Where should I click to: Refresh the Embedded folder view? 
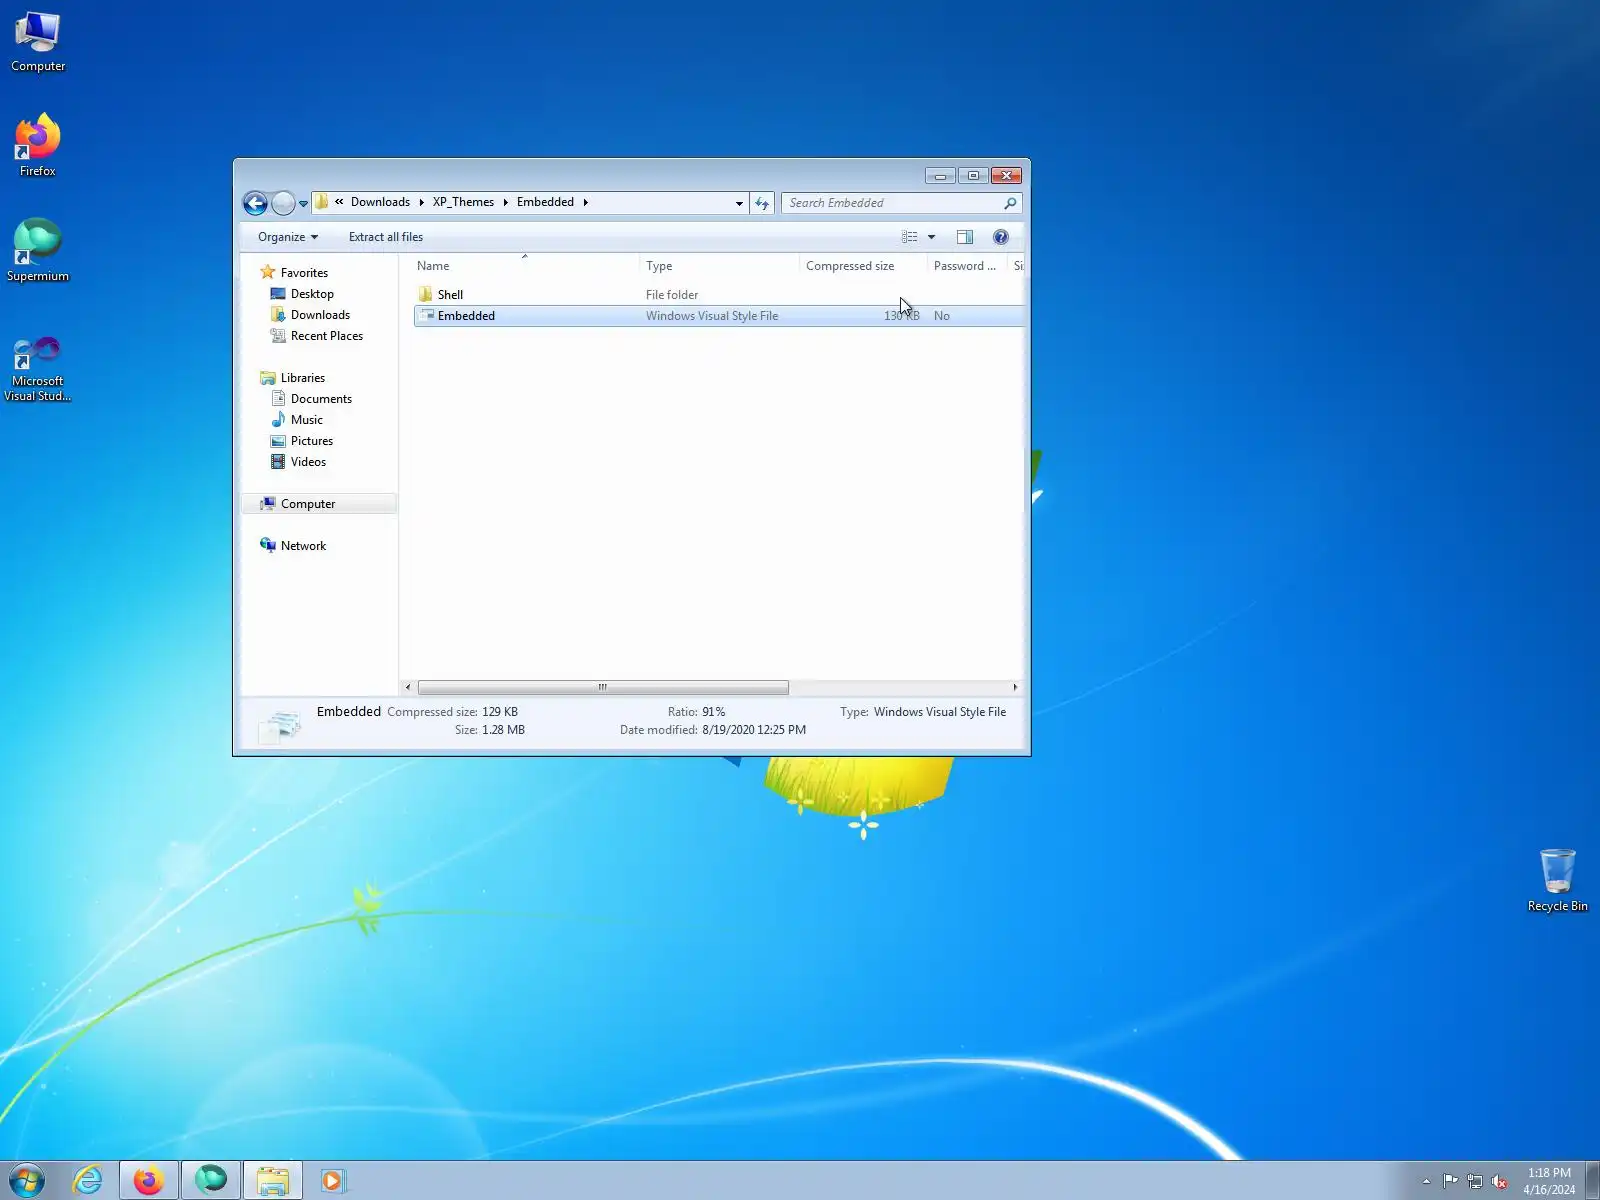tap(762, 203)
